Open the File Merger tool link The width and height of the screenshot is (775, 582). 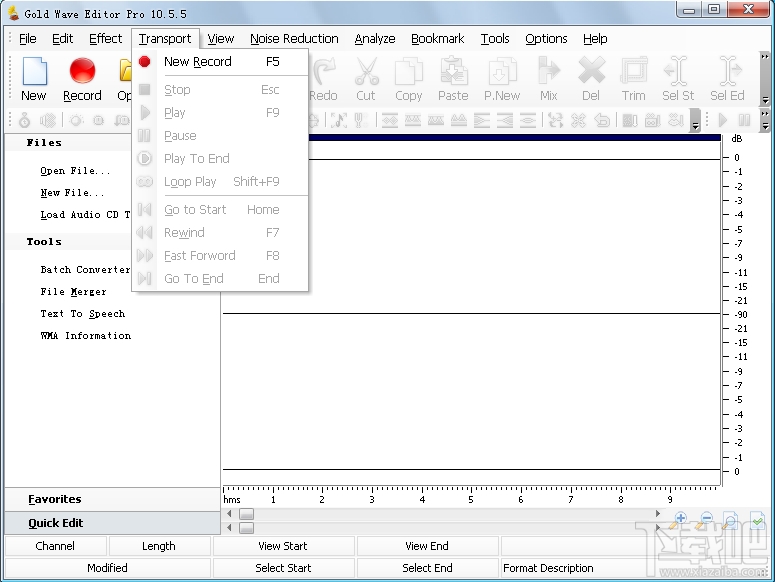click(73, 291)
